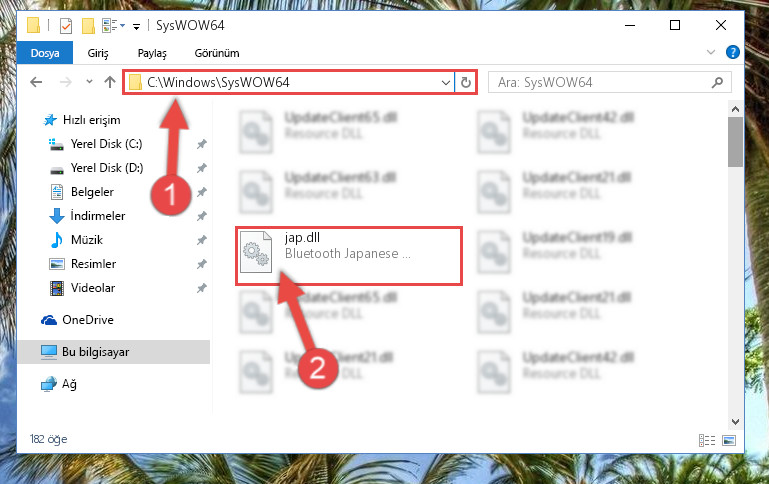Viewport: 769px width, 484px height.
Task: Switch to large icons view layout
Action: click(729, 440)
